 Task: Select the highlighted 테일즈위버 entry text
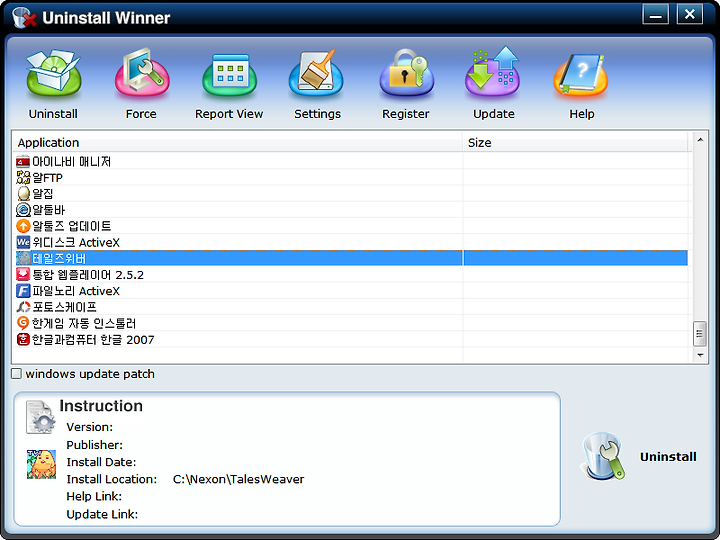pyautogui.click(x=59, y=259)
